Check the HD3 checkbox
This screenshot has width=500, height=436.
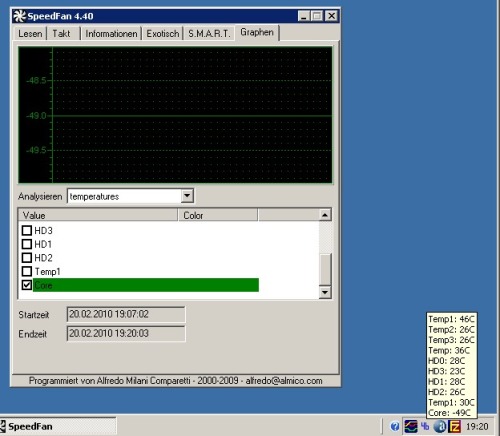[x=27, y=230]
